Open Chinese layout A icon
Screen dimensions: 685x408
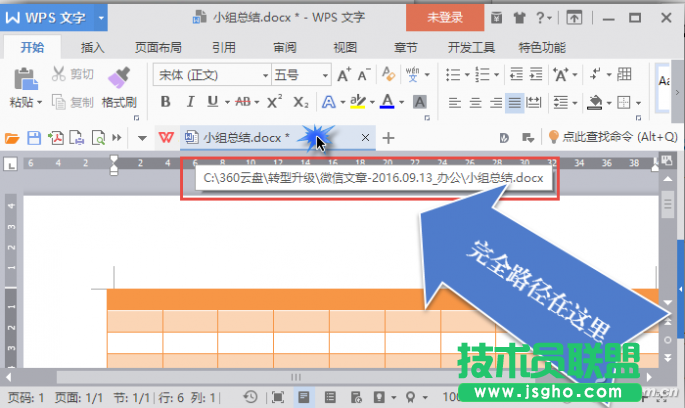click(561, 74)
